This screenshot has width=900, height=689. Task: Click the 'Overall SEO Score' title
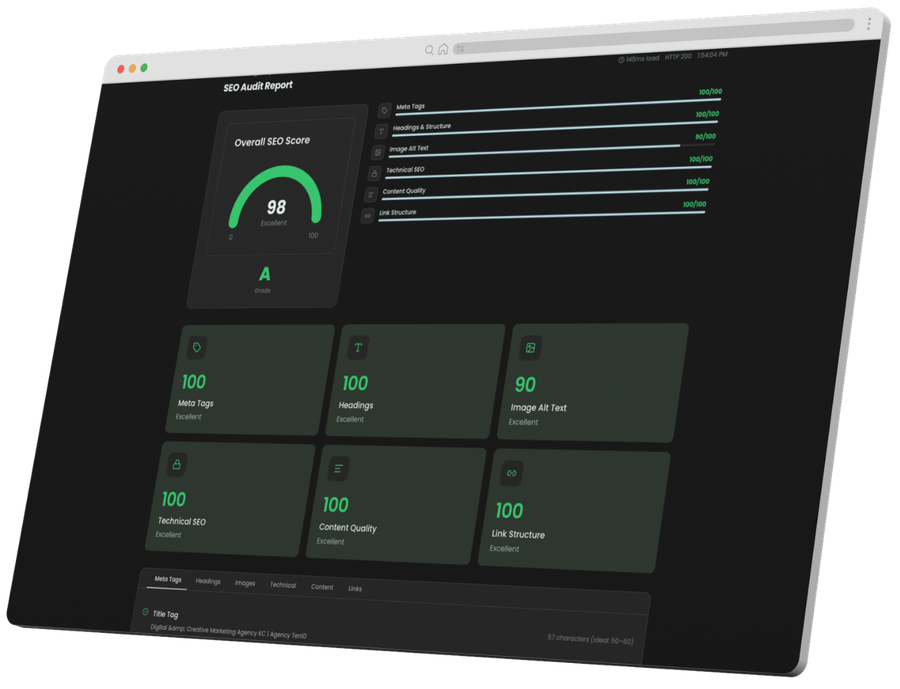[x=272, y=141]
